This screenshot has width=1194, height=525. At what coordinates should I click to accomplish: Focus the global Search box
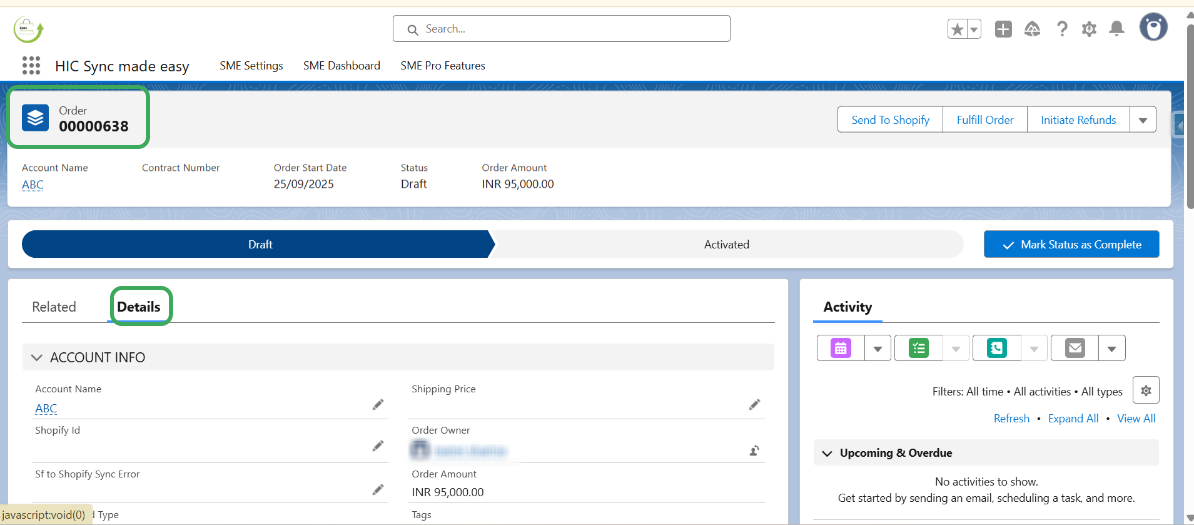(x=562, y=29)
